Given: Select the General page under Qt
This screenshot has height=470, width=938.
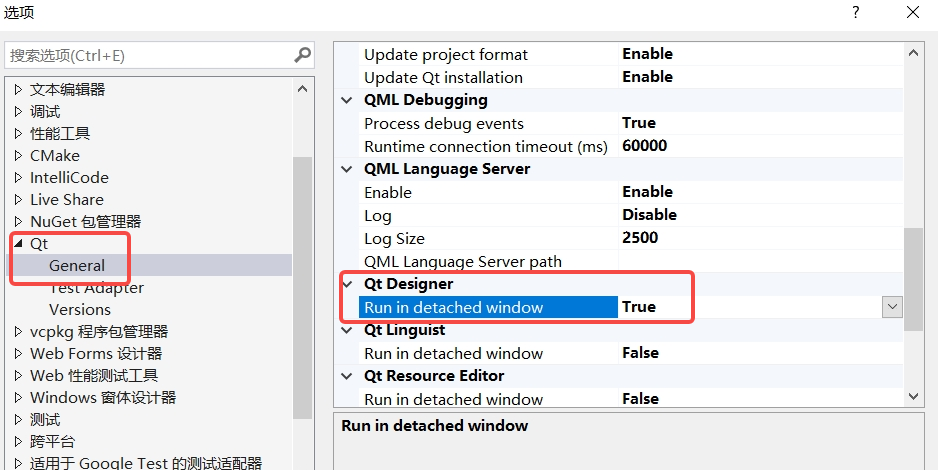Looking at the screenshot, I should [x=77, y=265].
